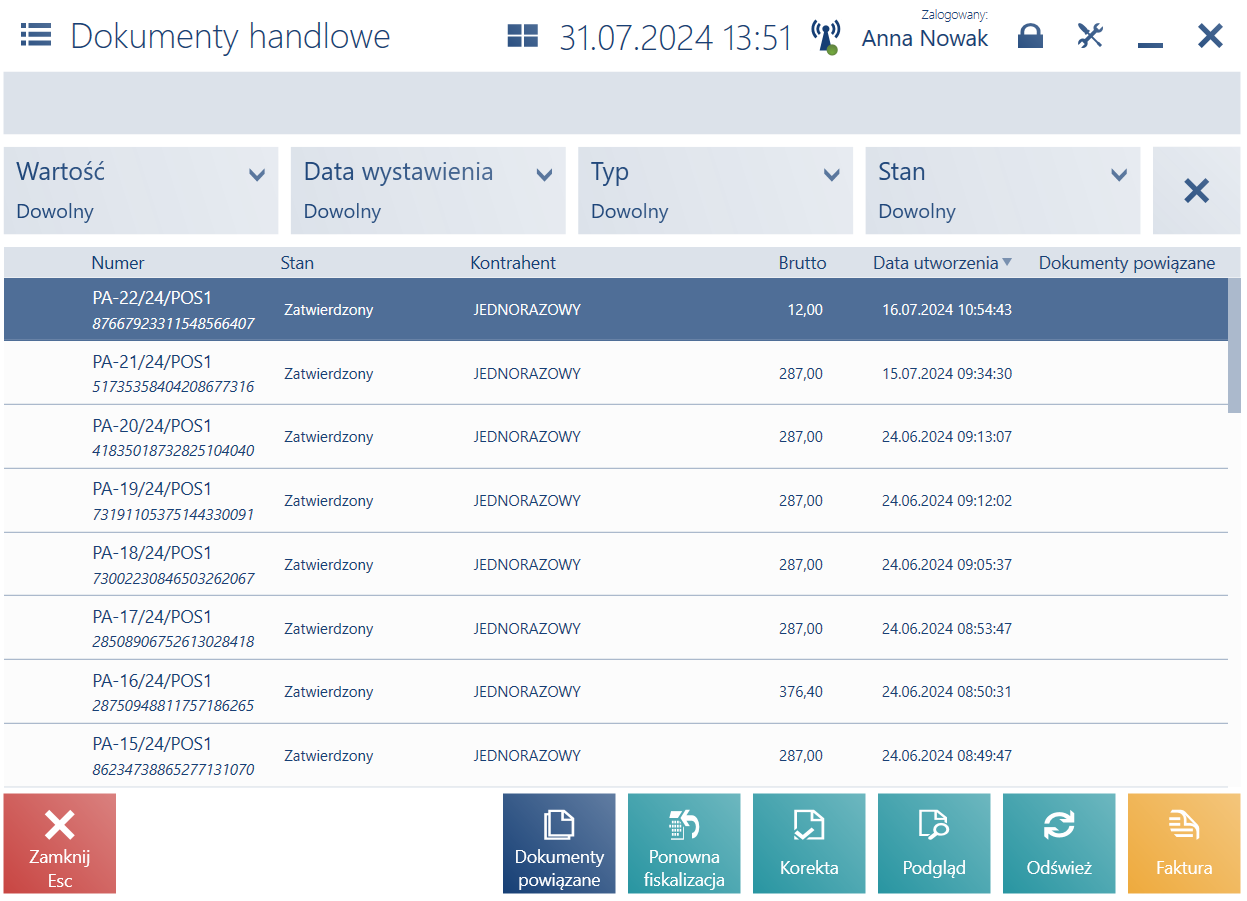The image size is (1247, 901).
Task: Expand the Data wystawienia filter
Action: [x=428, y=190]
